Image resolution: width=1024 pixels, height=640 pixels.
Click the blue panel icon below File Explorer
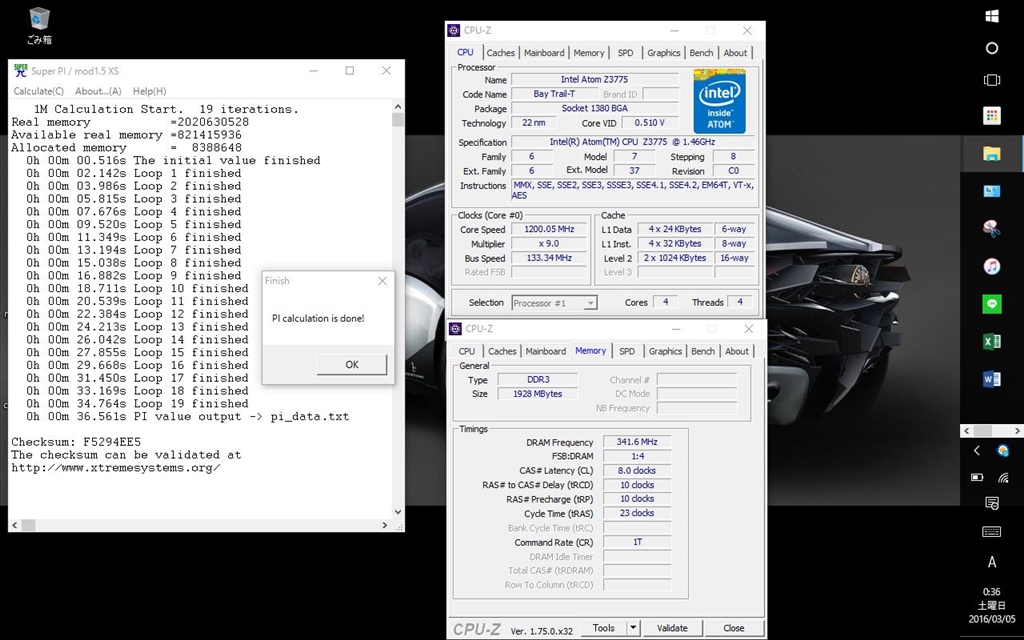coord(991,191)
